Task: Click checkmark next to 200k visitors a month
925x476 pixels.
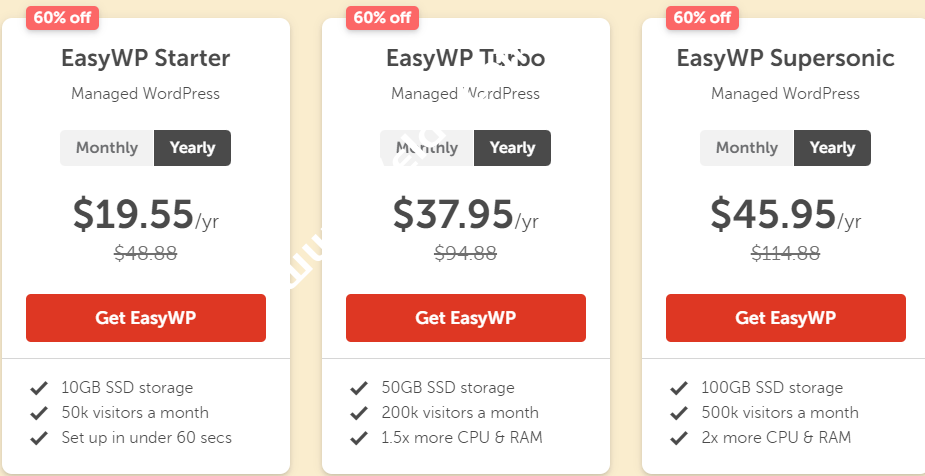Action: coord(359,412)
